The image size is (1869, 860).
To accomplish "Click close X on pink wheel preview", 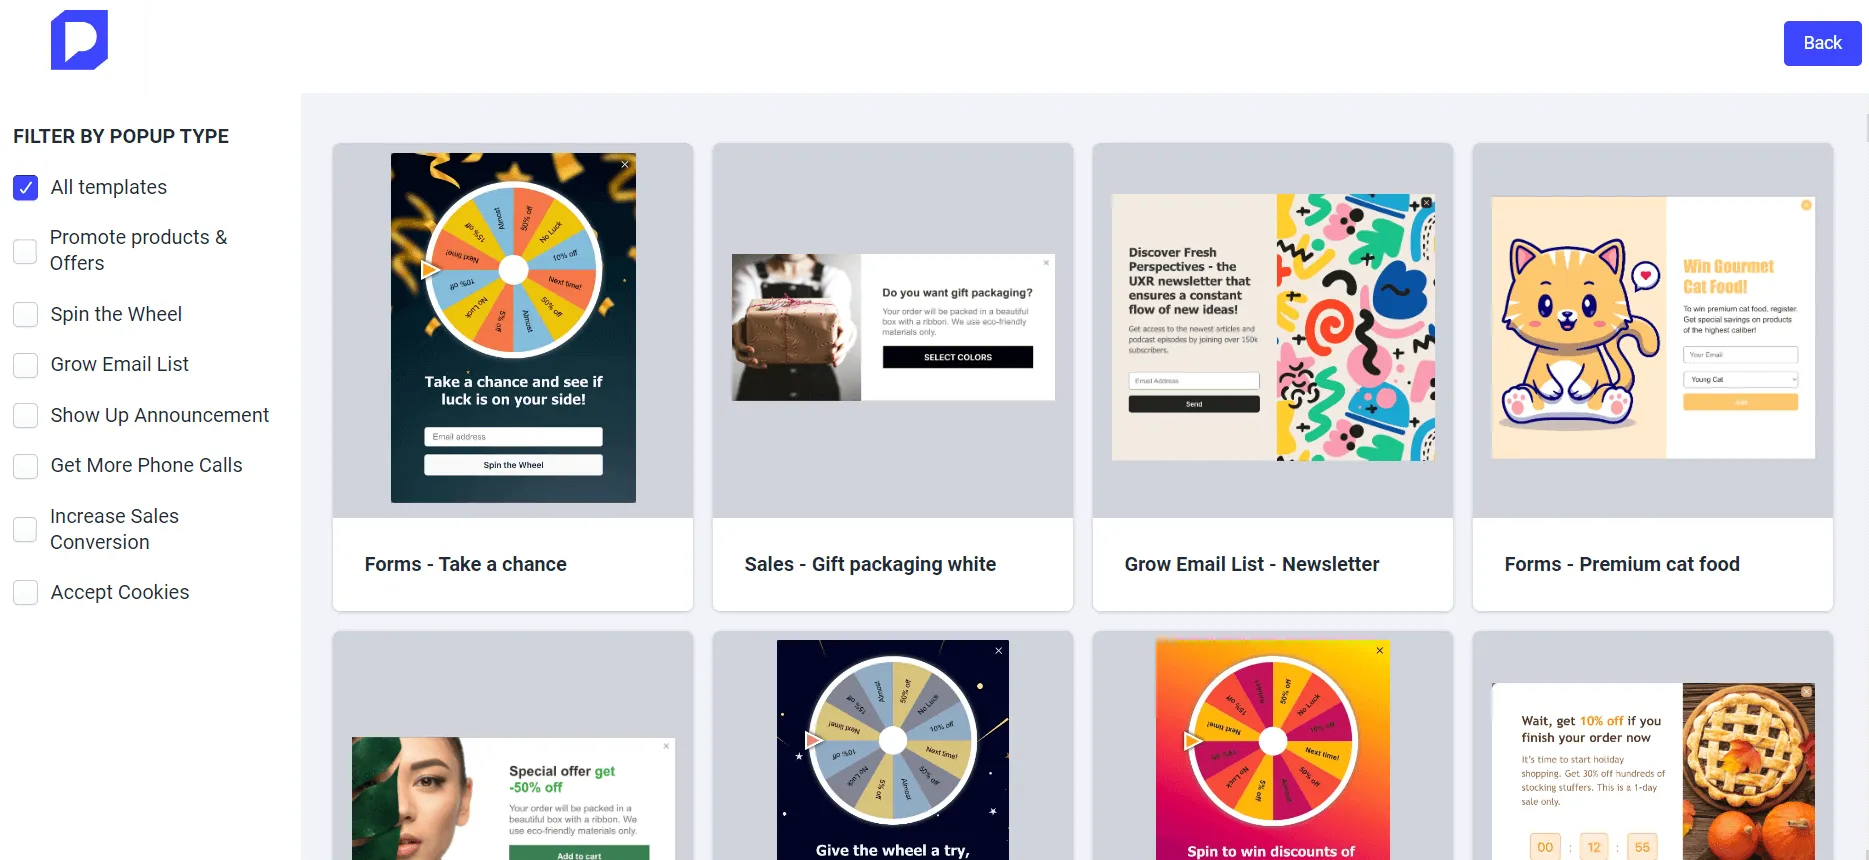I will 1380,650.
